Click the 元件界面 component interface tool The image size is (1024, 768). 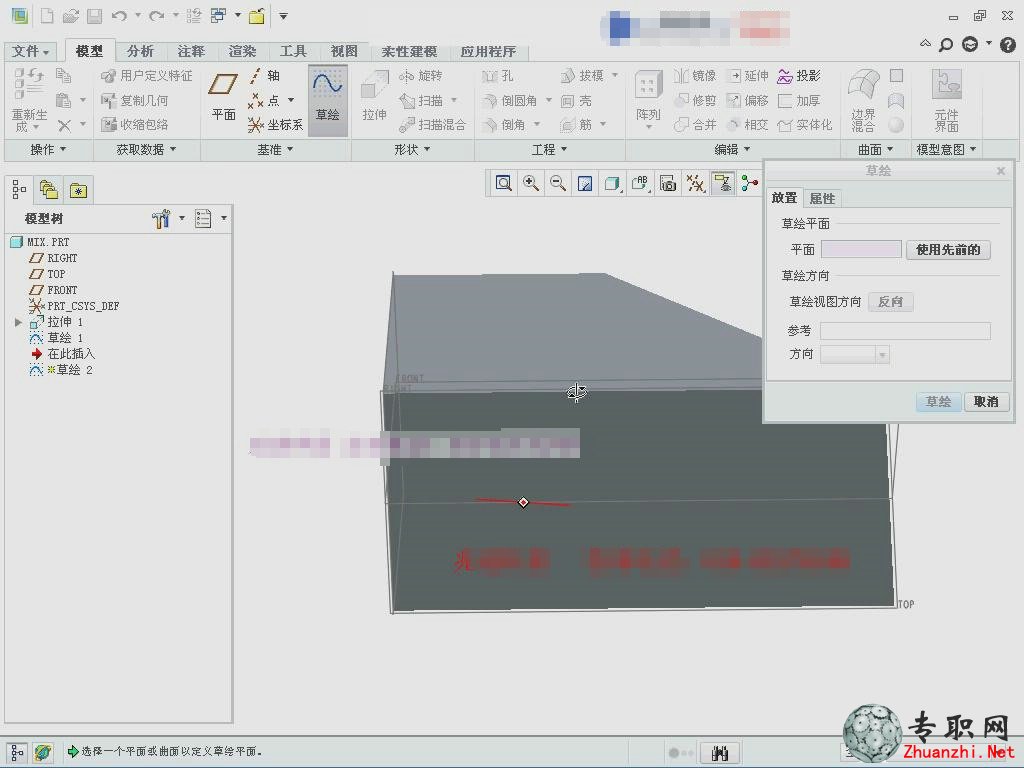[946, 100]
